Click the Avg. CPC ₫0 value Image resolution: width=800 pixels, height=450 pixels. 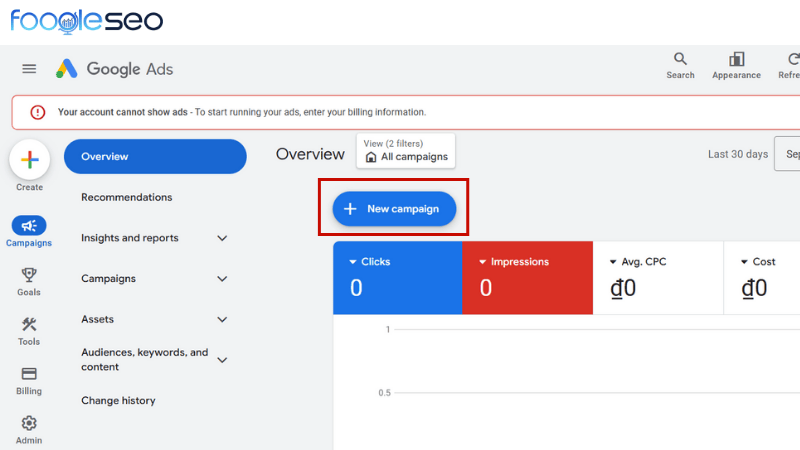pos(623,288)
